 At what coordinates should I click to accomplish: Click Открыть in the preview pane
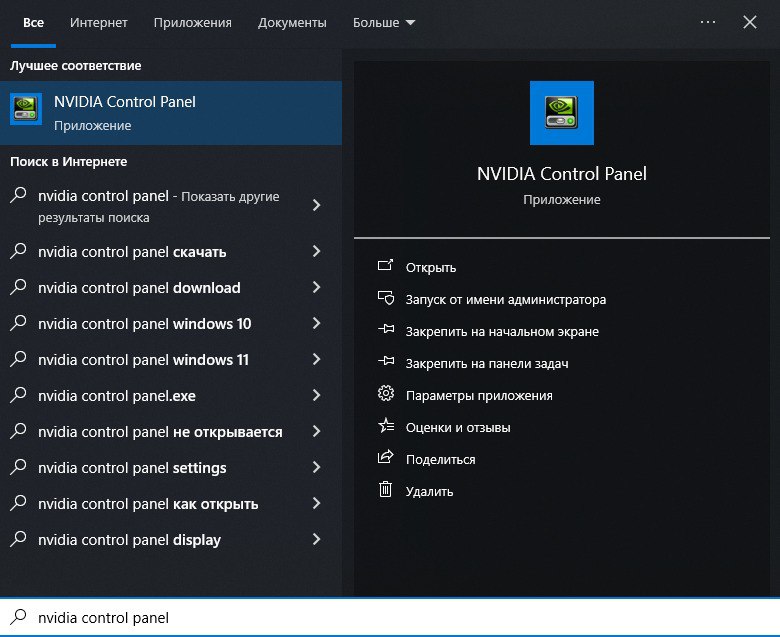point(431,268)
